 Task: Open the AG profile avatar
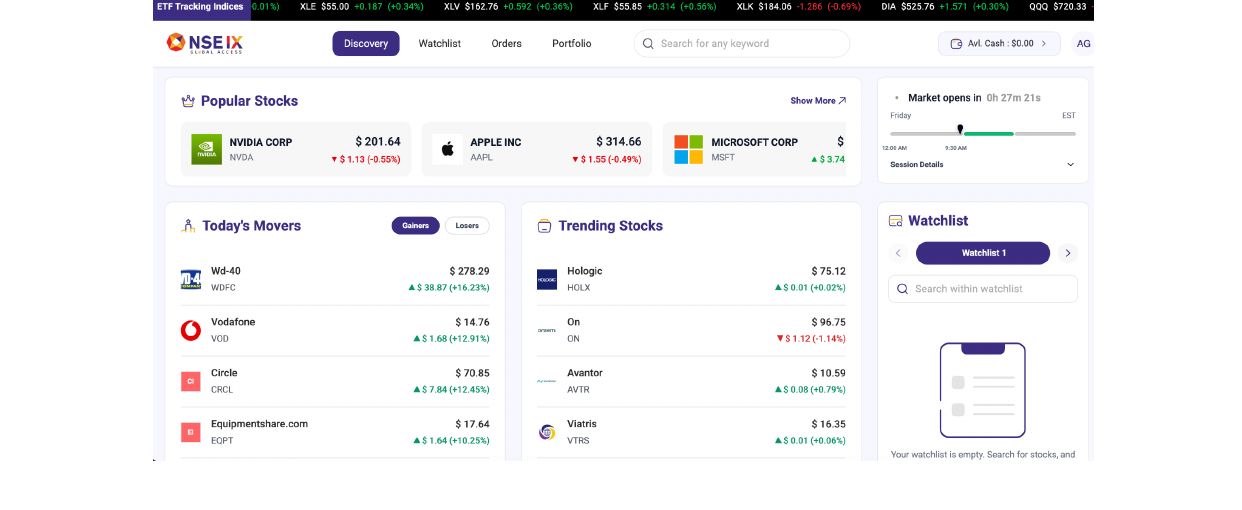click(1083, 44)
